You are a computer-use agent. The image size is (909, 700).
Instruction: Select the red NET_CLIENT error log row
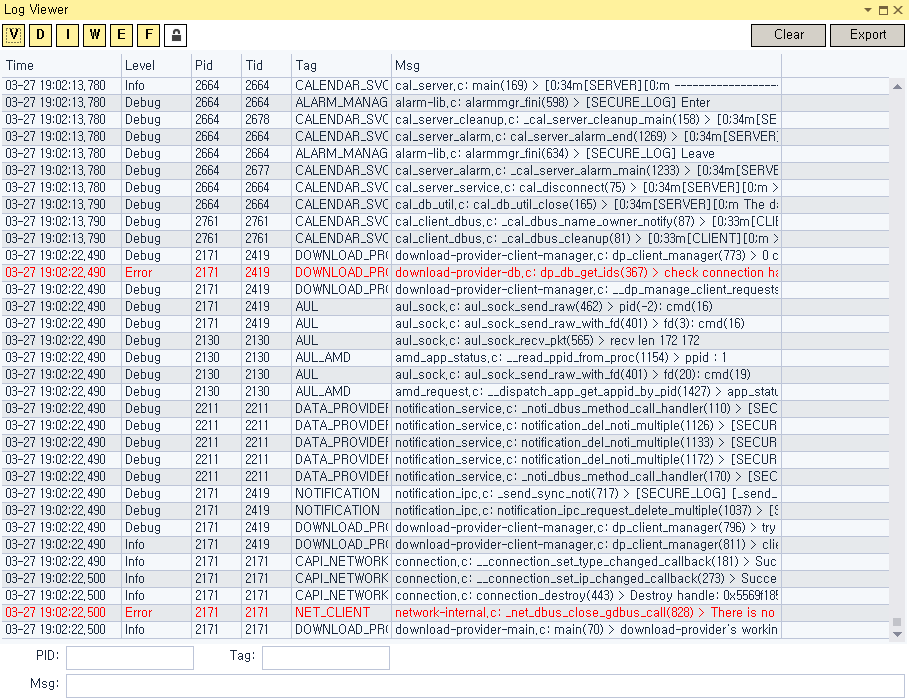coord(400,612)
